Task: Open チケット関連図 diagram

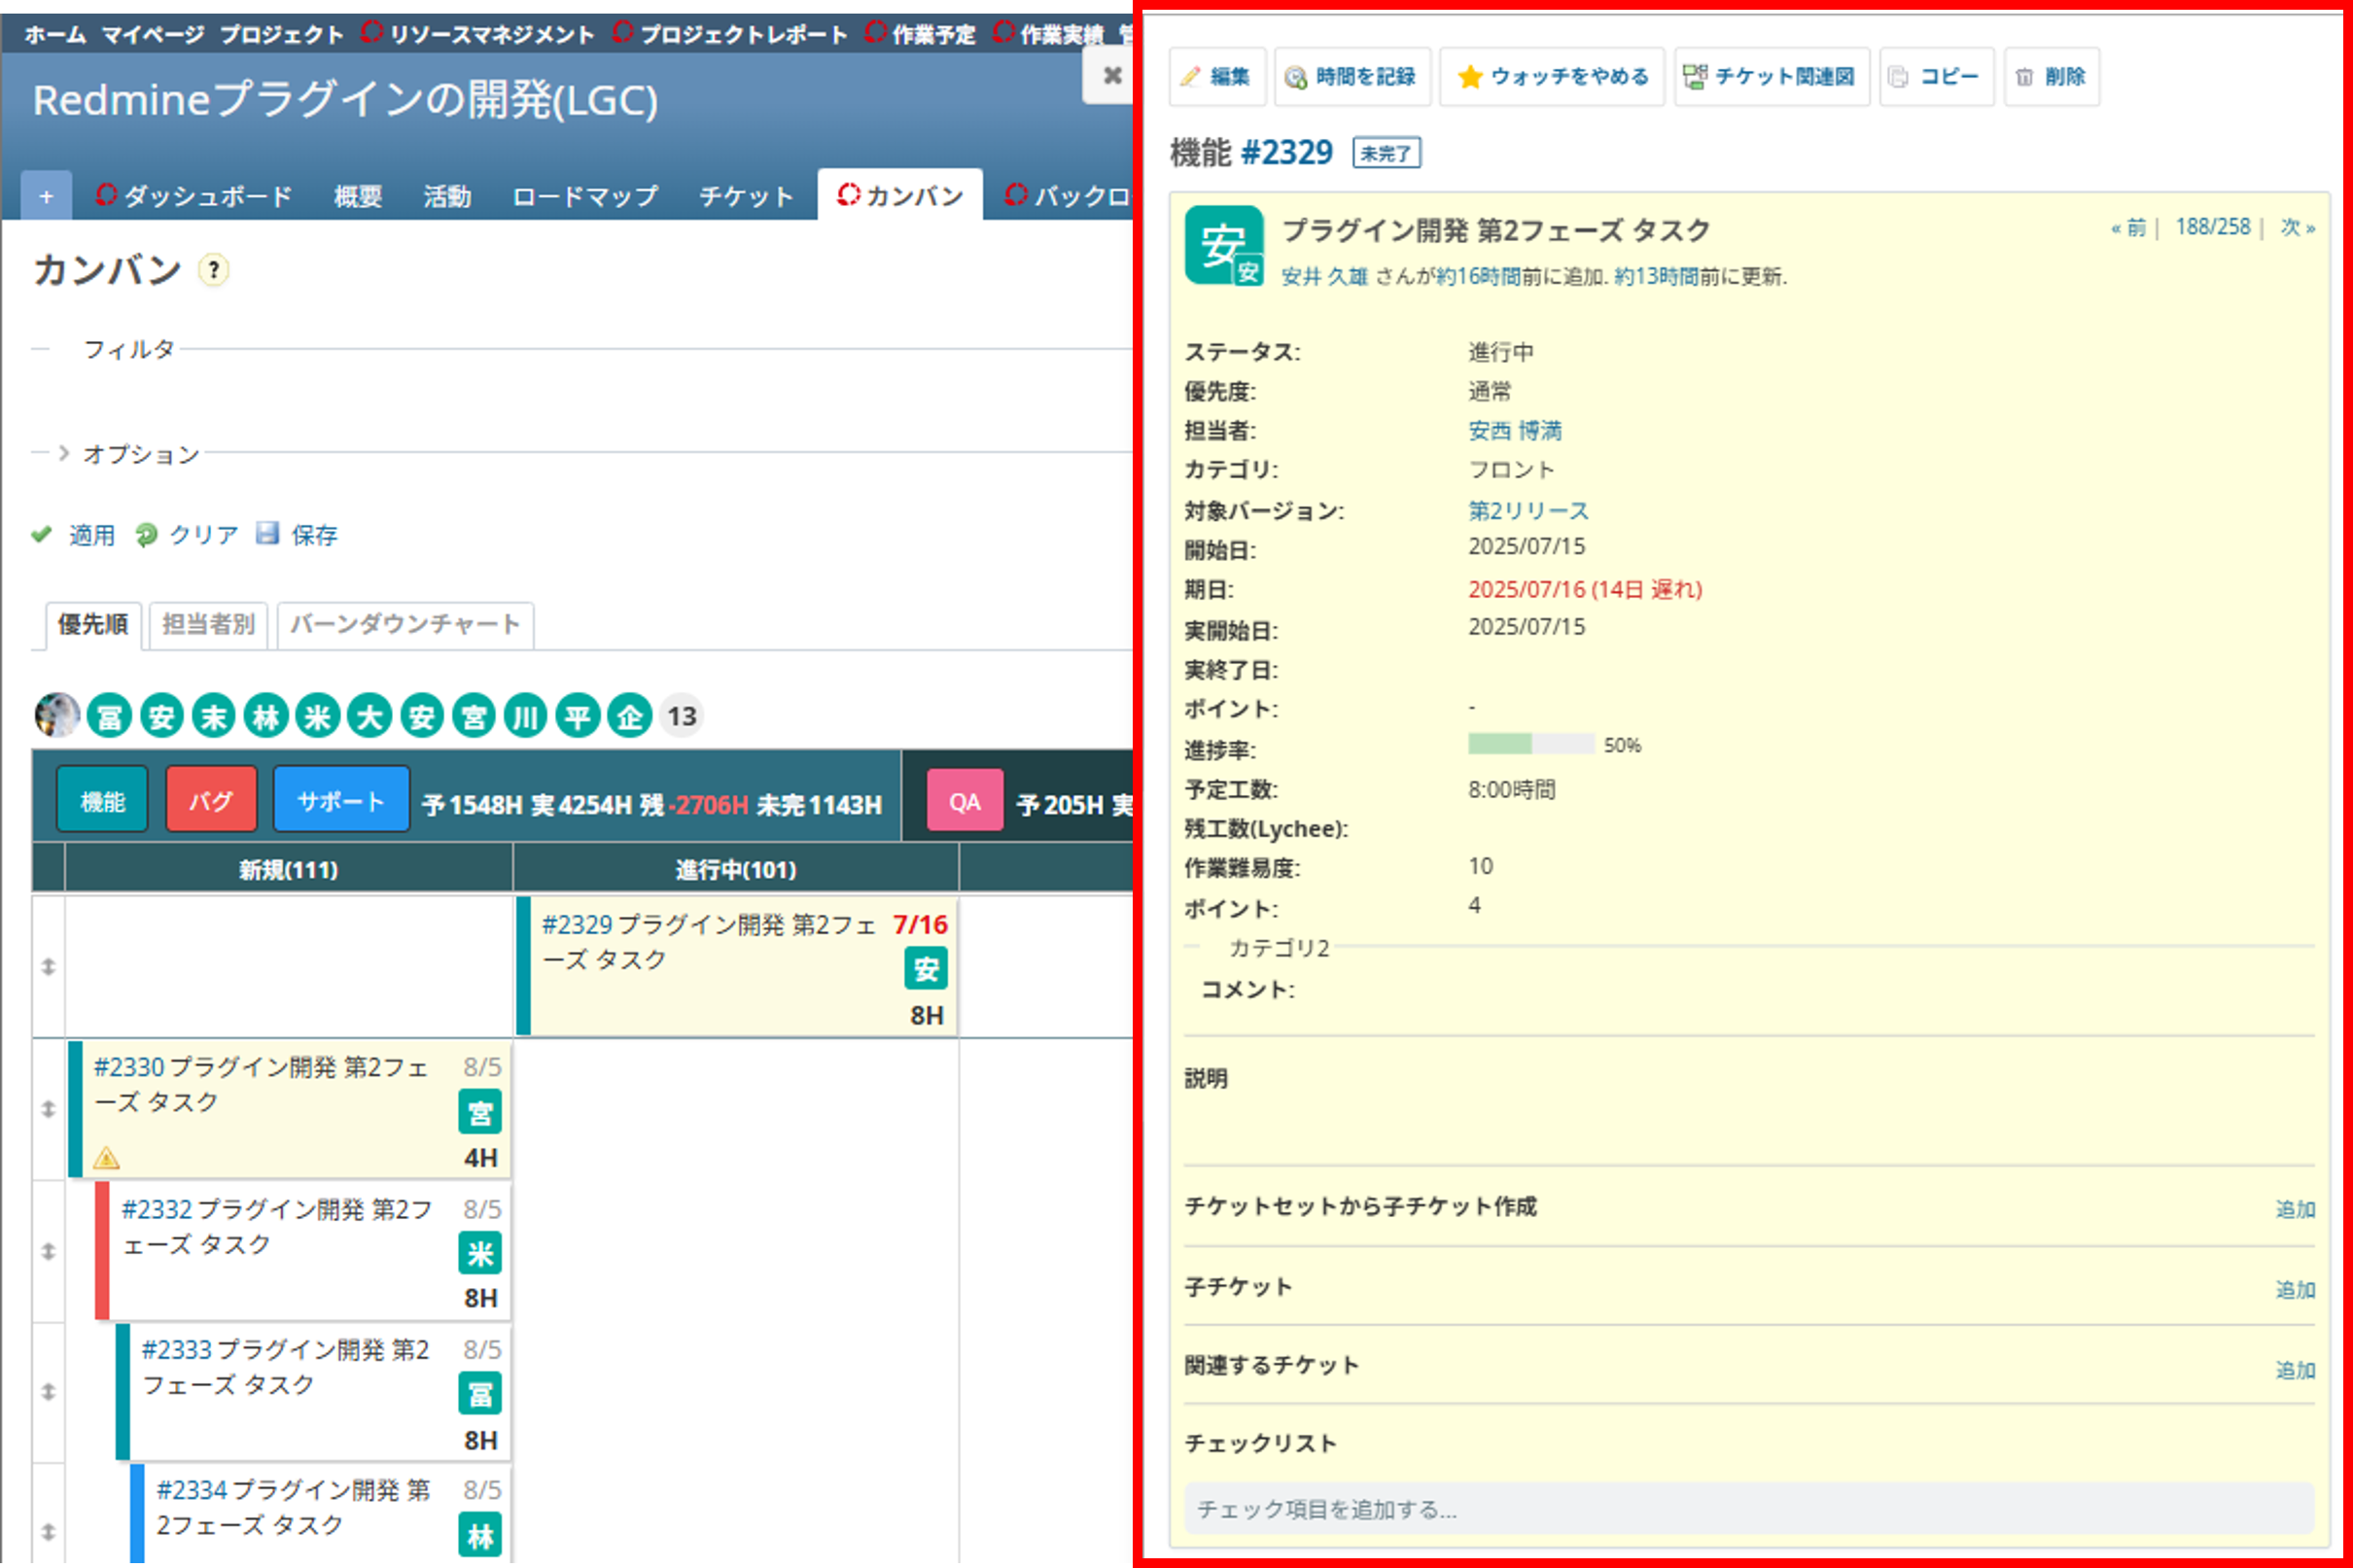Action: coord(1771,76)
